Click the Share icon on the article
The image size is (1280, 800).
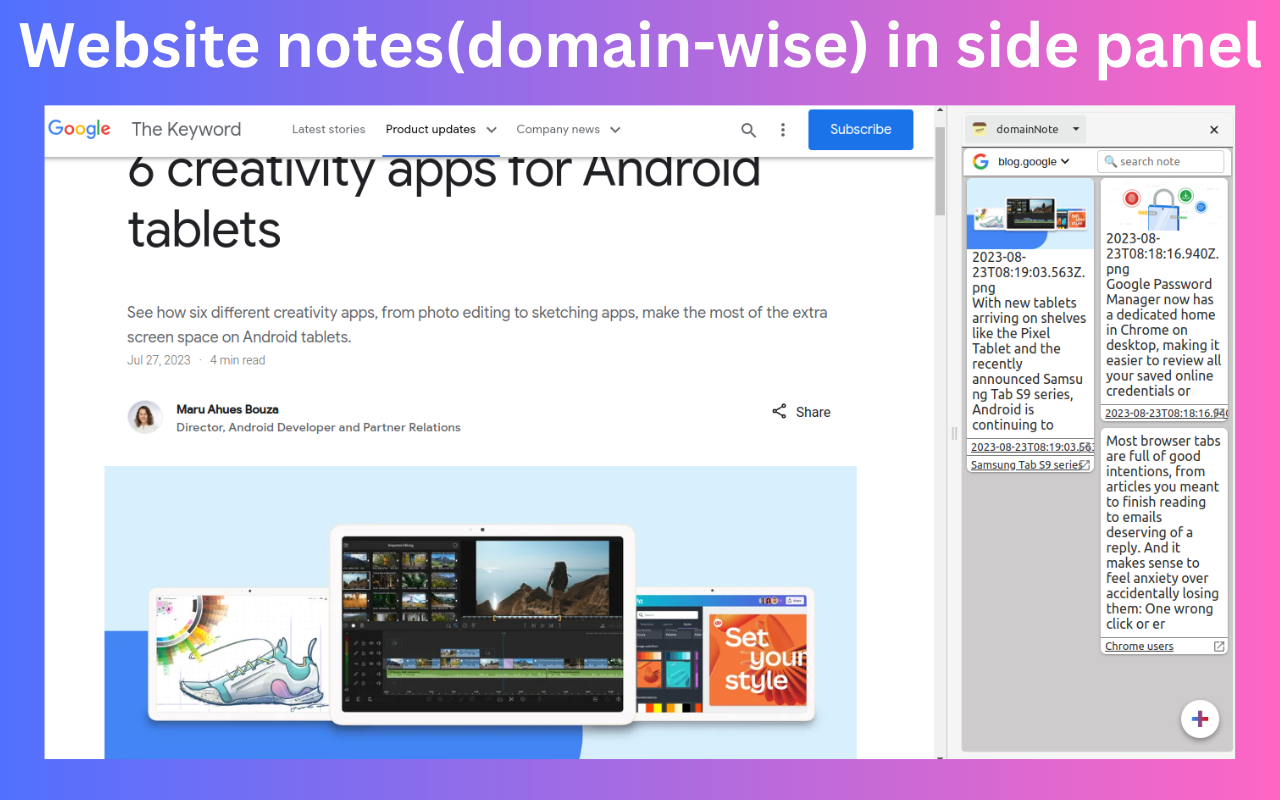(779, 411)
